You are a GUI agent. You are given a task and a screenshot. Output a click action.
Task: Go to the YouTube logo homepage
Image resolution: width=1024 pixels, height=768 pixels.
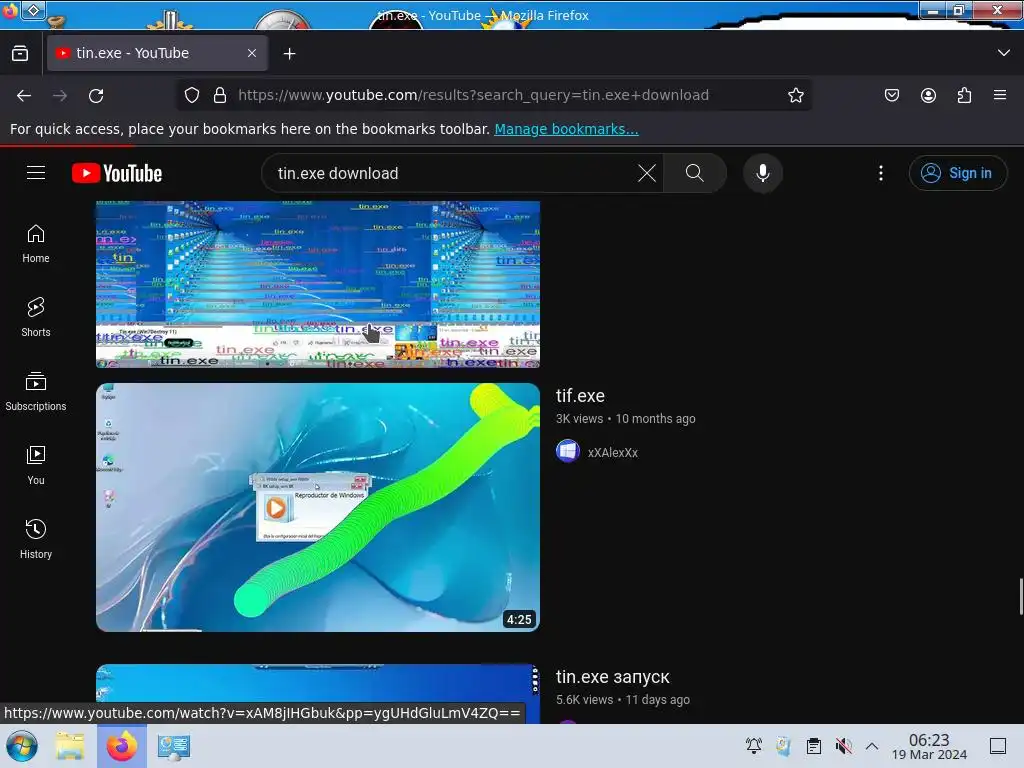117,173
